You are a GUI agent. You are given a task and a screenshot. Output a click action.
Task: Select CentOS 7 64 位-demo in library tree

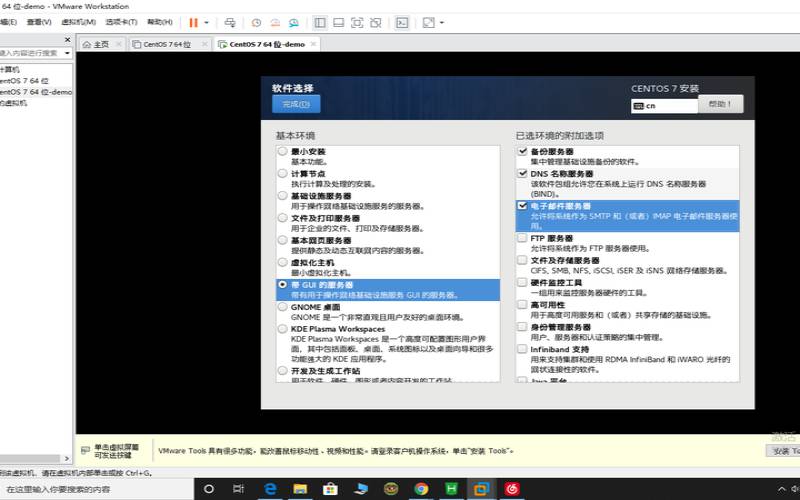[36, 92]
